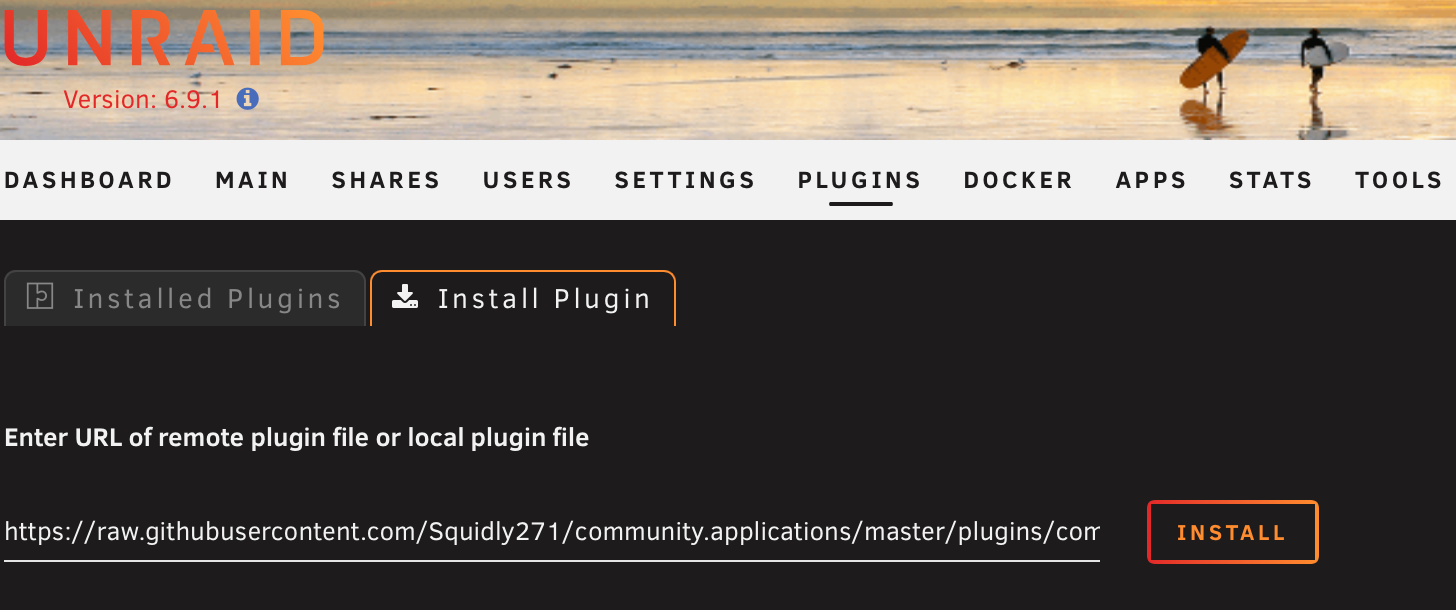Click the version info icon next to 6.9.1
Viewport: 1456px width, 610px height.
[246, 99]
